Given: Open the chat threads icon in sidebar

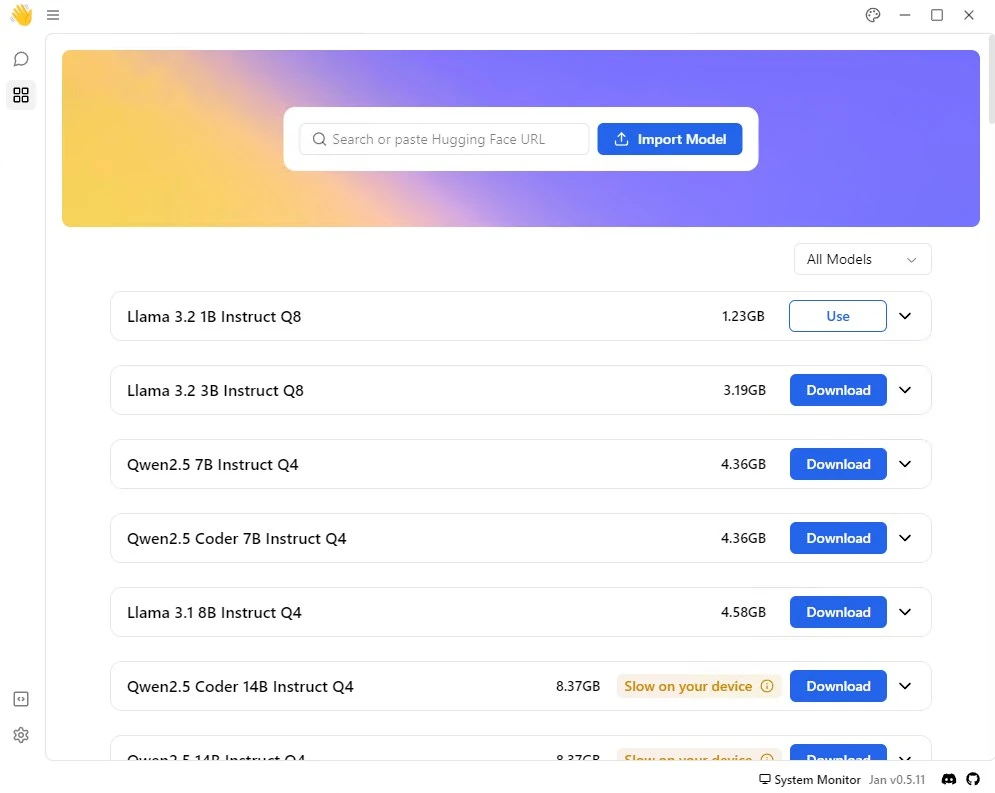Looking at the screenshot, I should pyautogui.click(x=21, y=59).
